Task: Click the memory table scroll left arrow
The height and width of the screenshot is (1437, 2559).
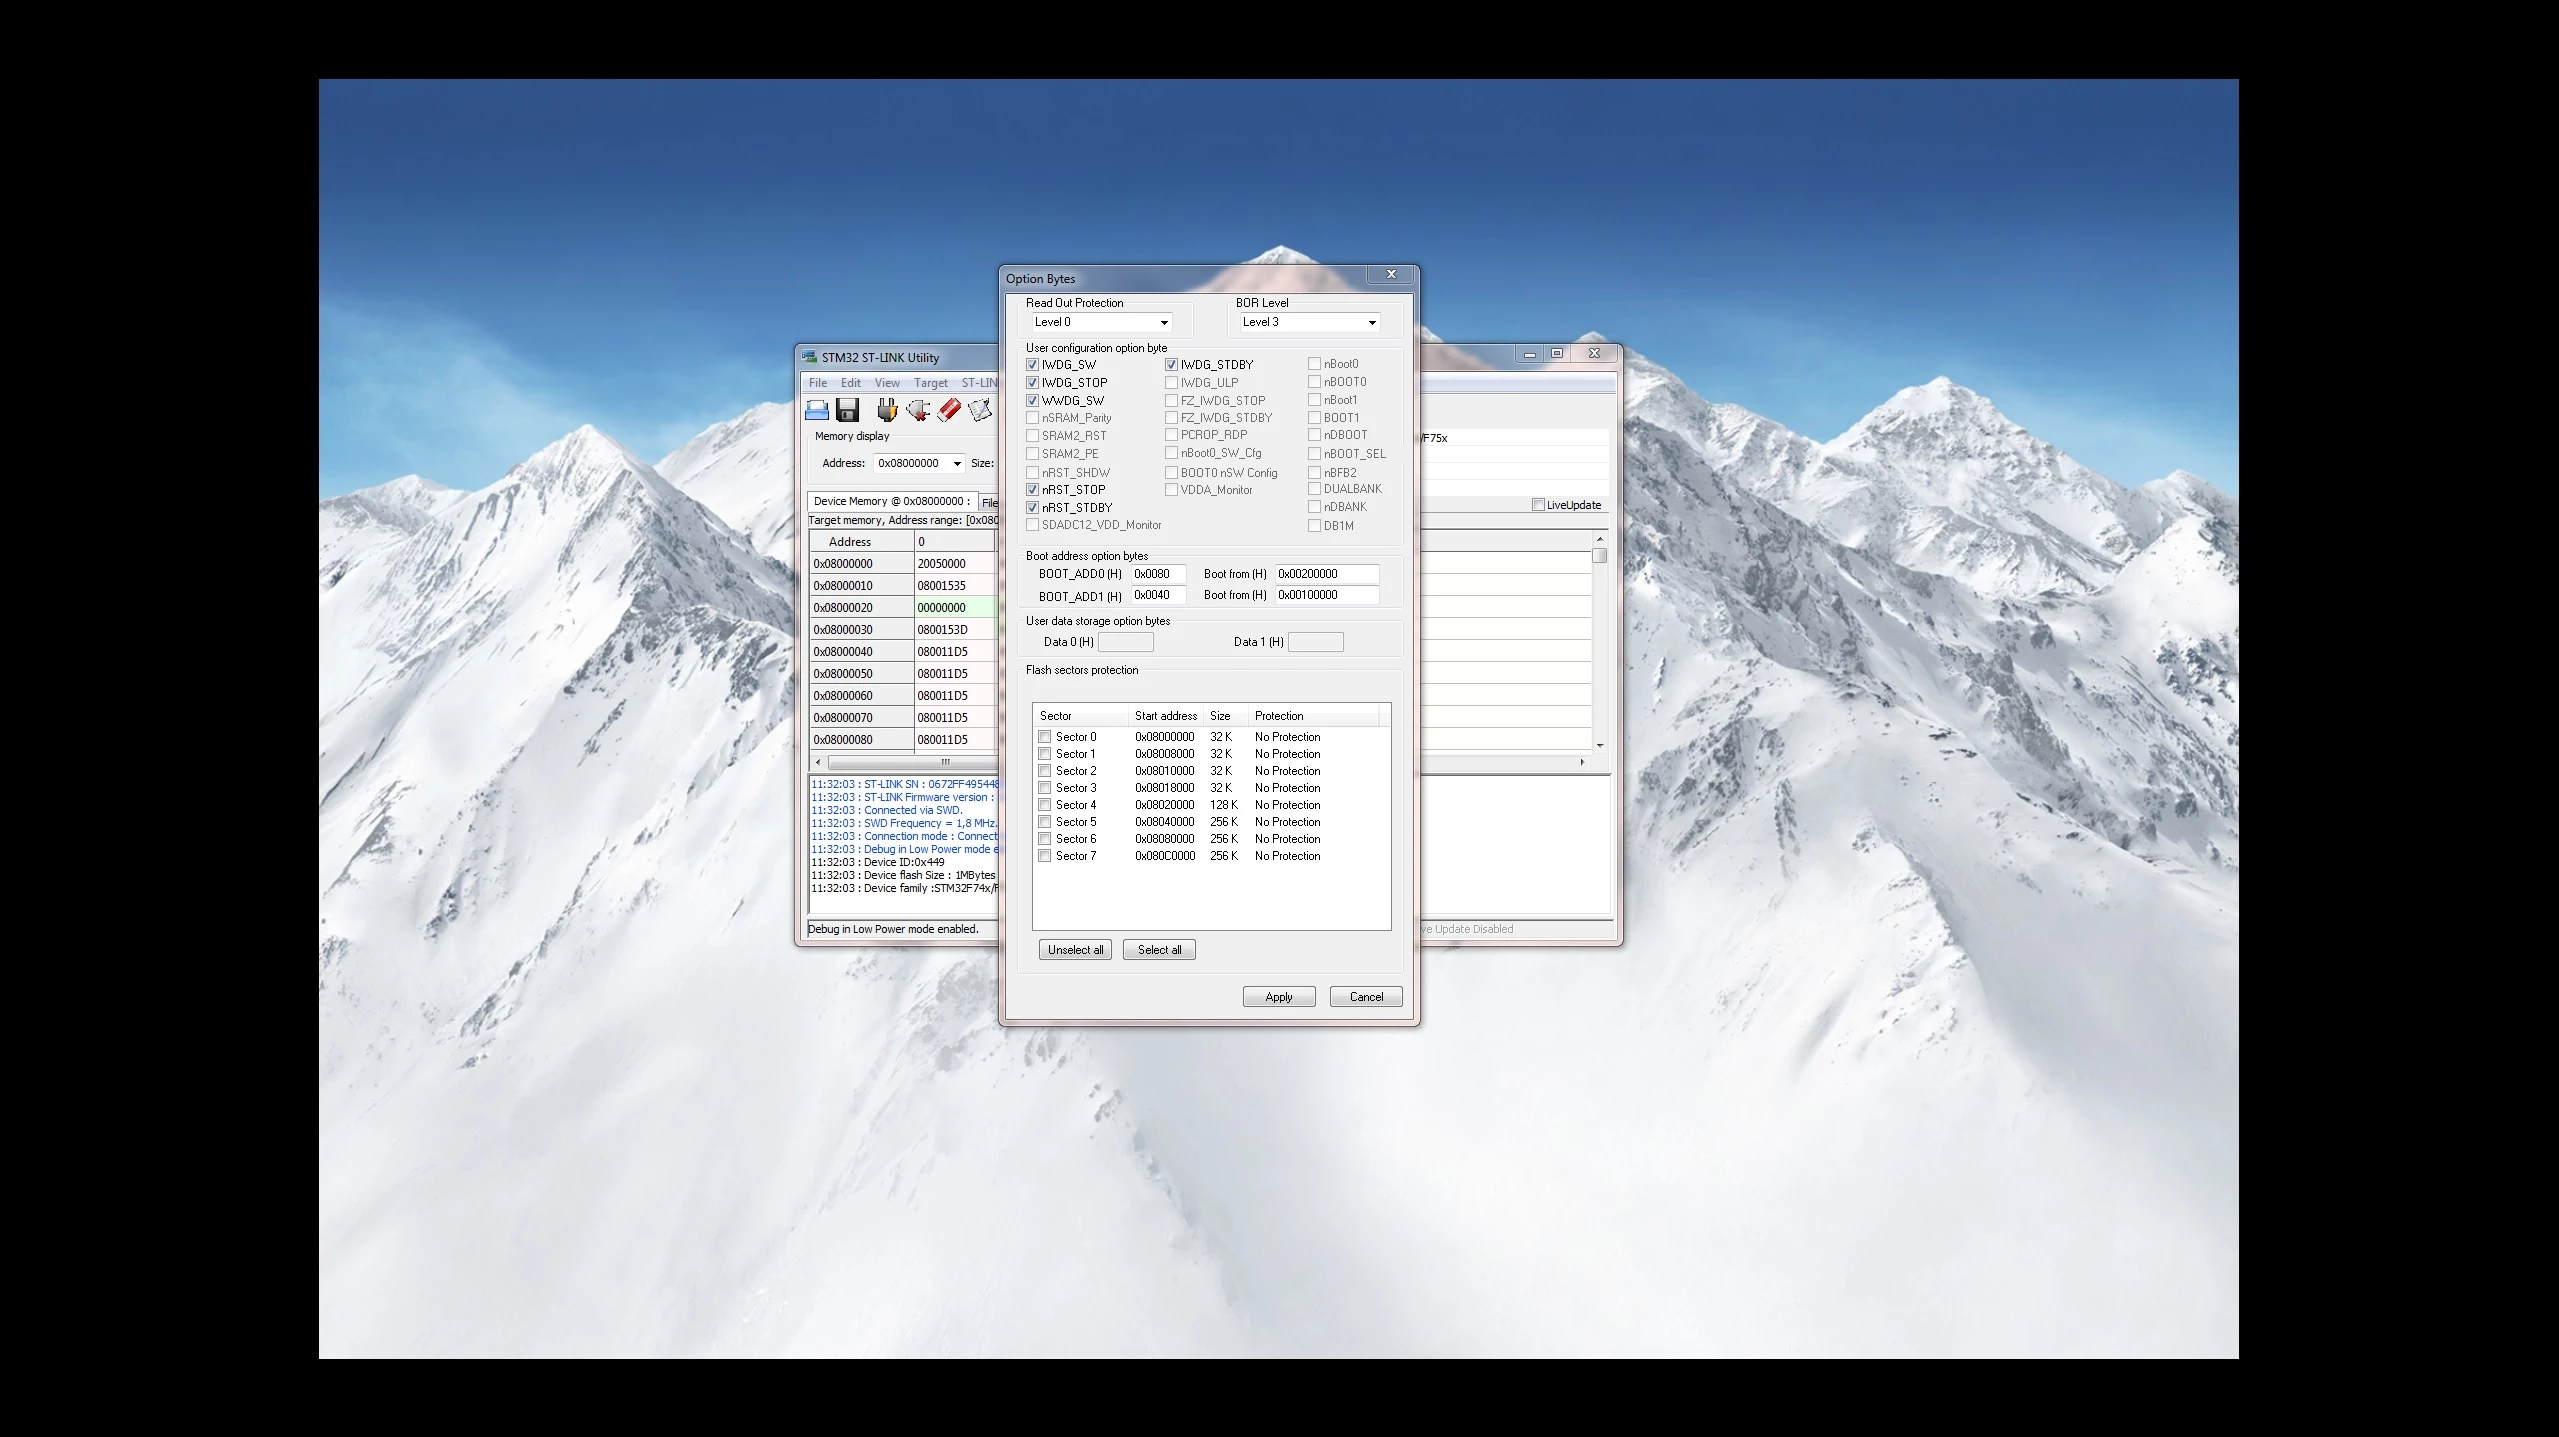Action: click(818, 762)
